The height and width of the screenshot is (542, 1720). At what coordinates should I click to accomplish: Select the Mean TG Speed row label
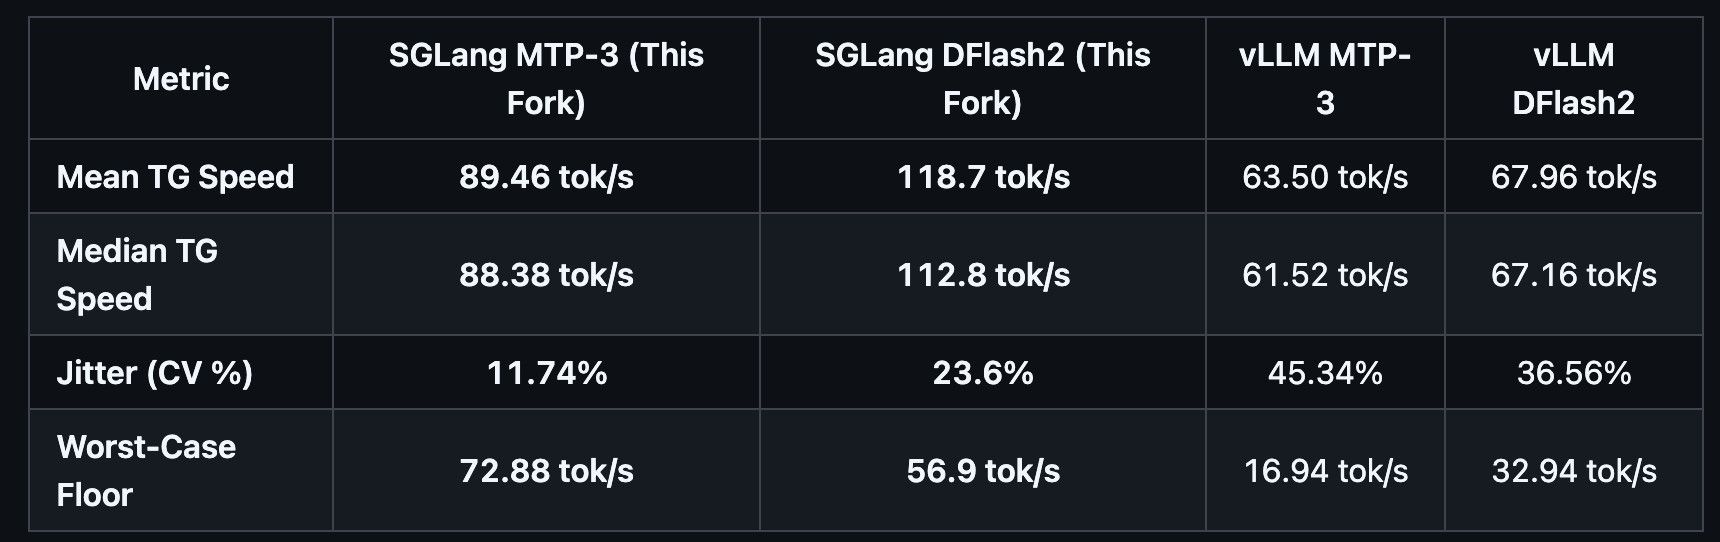tap(175, 177)
